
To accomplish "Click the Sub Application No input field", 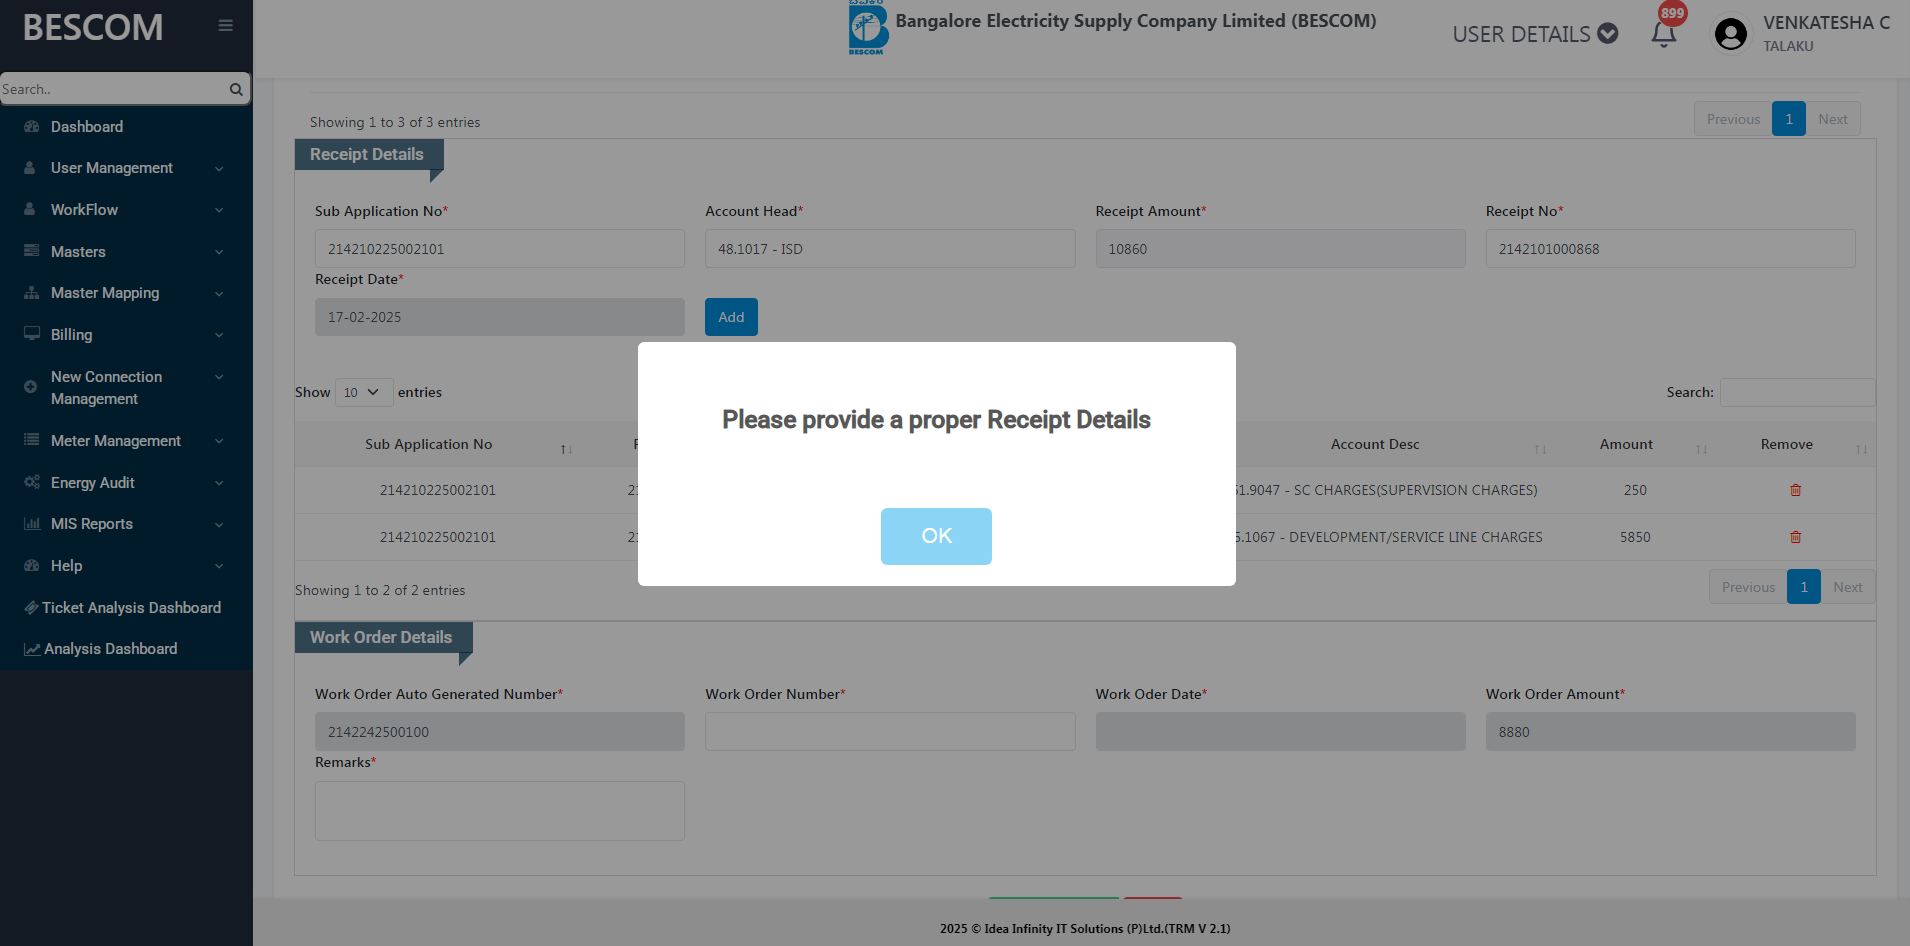I will click(x=500, y=249).
